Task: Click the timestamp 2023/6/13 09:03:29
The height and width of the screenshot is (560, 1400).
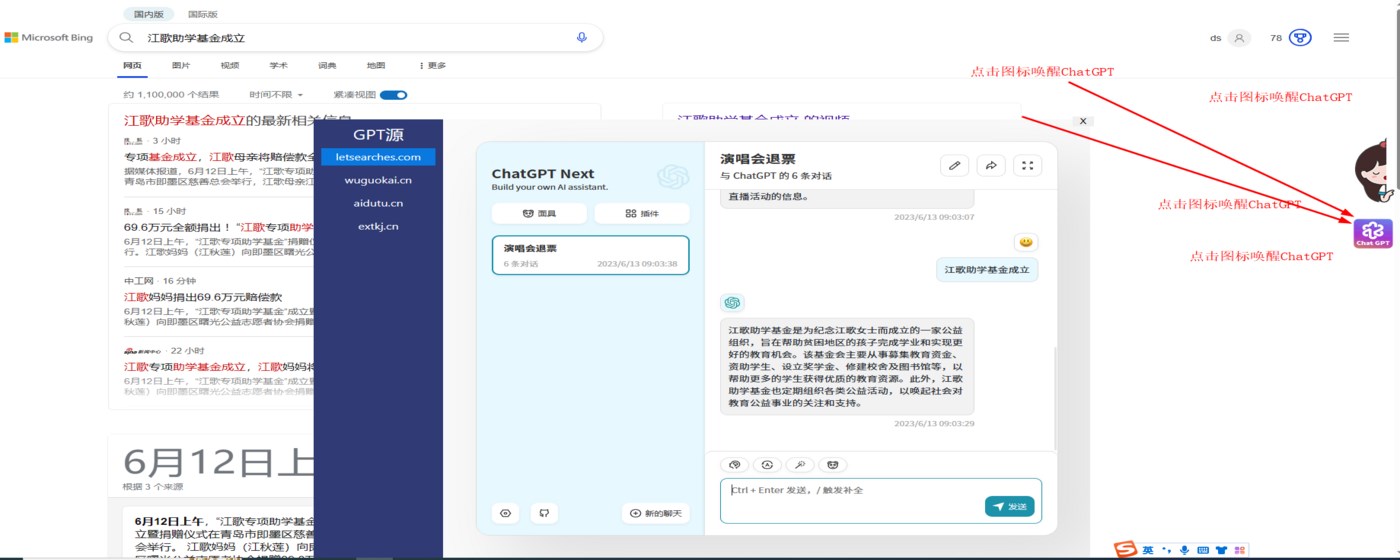Action: pos(934,423)
